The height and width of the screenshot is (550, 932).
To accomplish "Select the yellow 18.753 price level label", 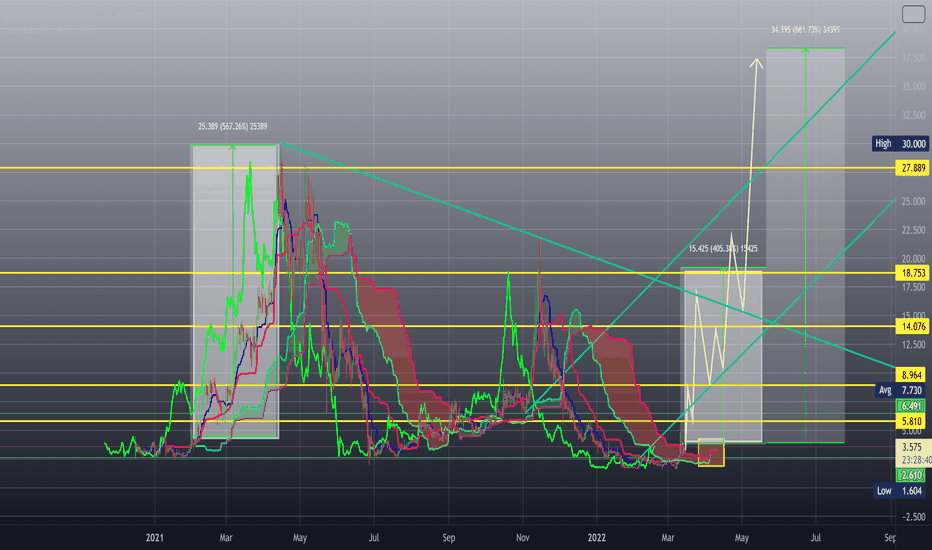I will [912, 273].
